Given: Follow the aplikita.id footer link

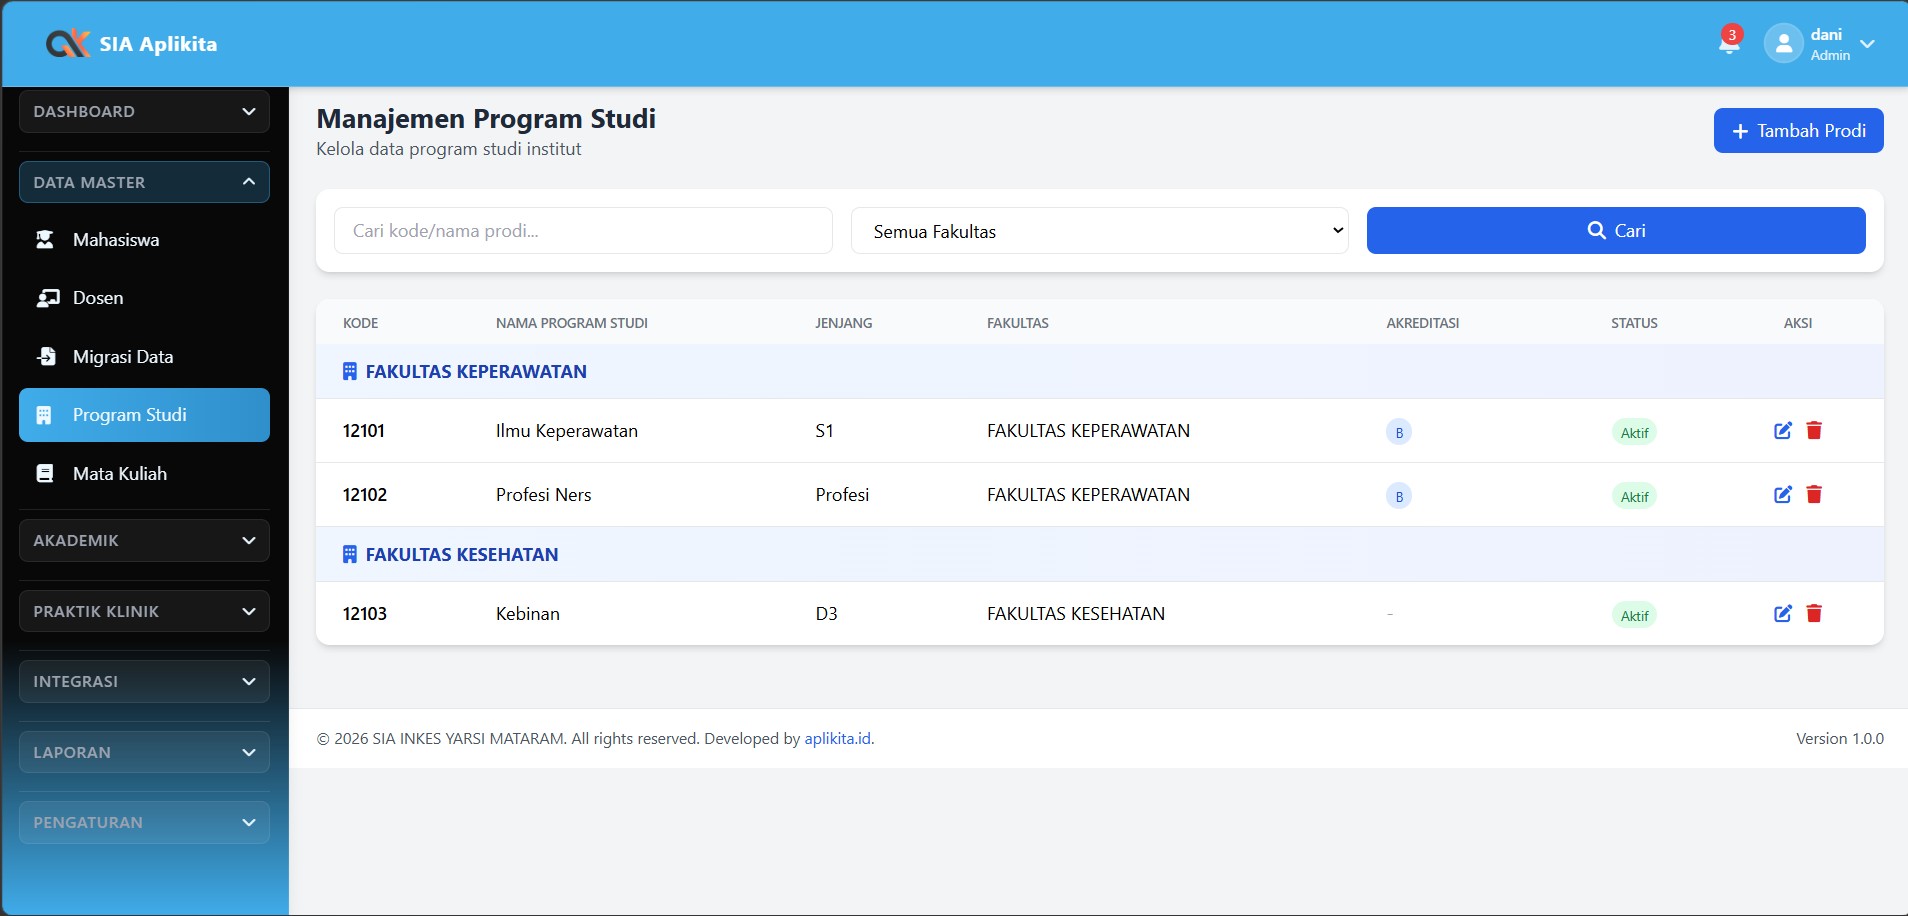Looking at the screenshot, I should click(x=837, y=739).
